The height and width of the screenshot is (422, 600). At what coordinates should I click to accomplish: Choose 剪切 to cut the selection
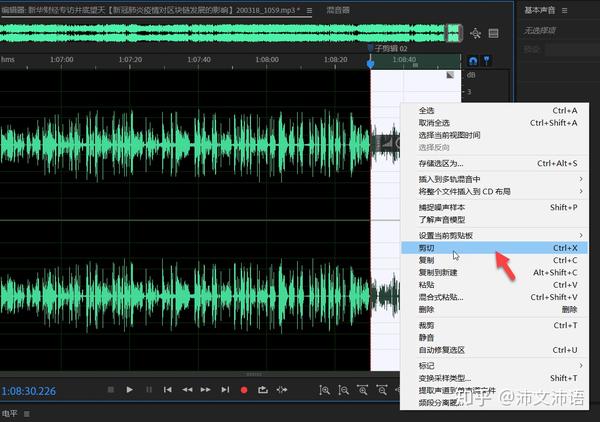pyautogui.click(x=494, y=248)
